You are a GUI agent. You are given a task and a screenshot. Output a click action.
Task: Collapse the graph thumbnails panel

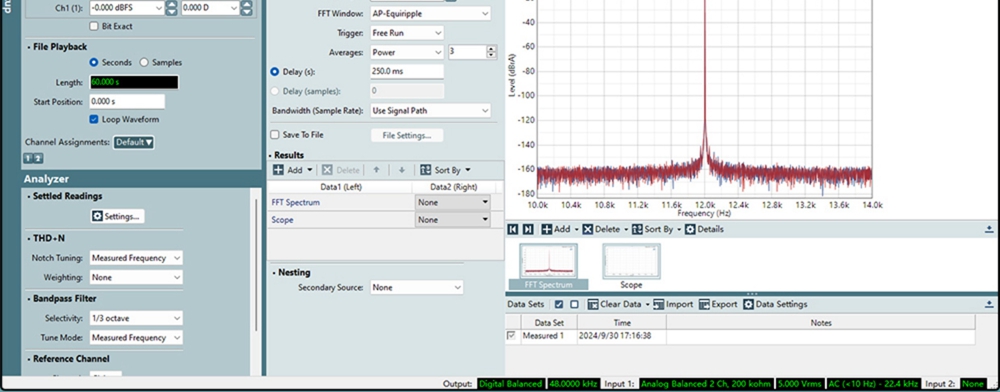click(x=989, y=229)
